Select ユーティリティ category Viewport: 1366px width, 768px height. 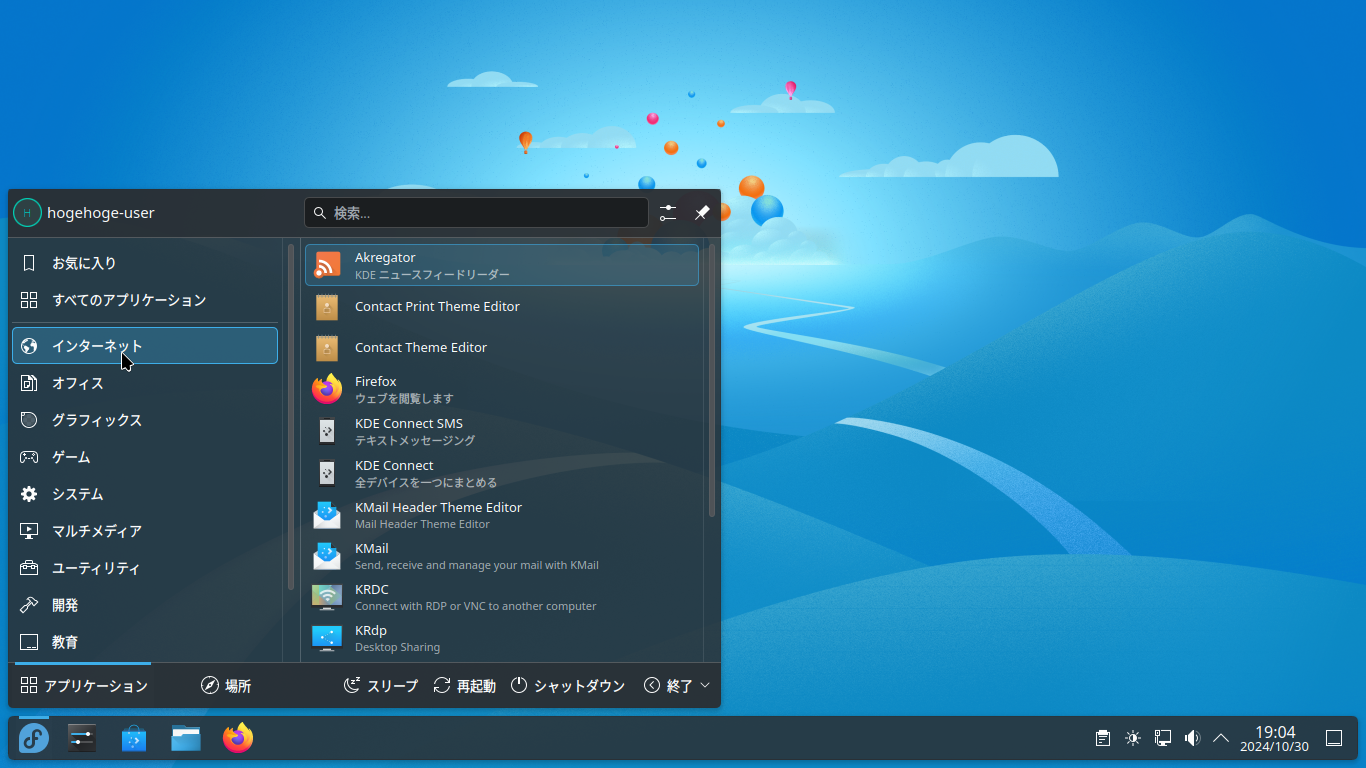tap(145, 568)
